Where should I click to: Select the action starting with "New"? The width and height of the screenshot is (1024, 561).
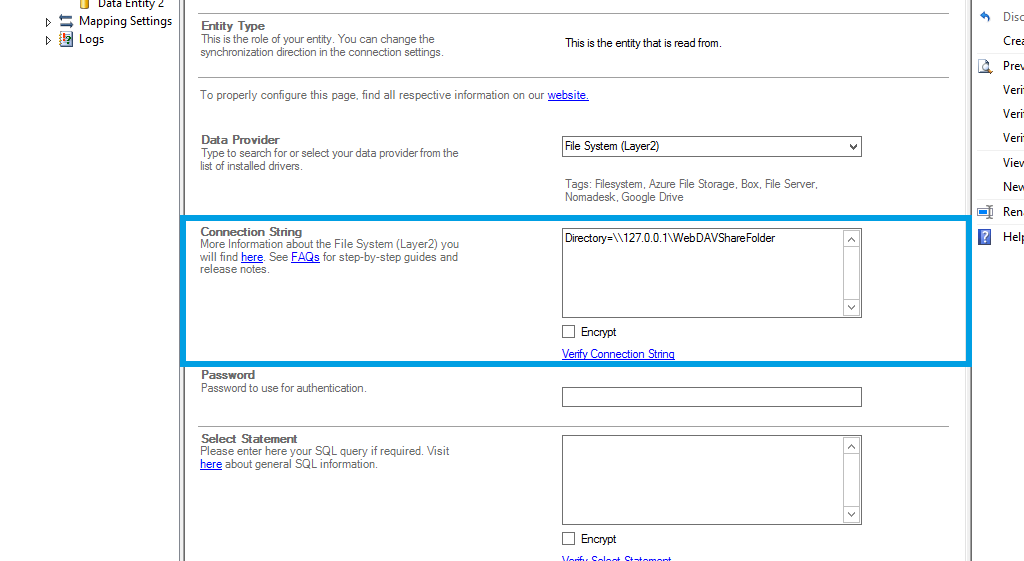tap(1012, 187)
